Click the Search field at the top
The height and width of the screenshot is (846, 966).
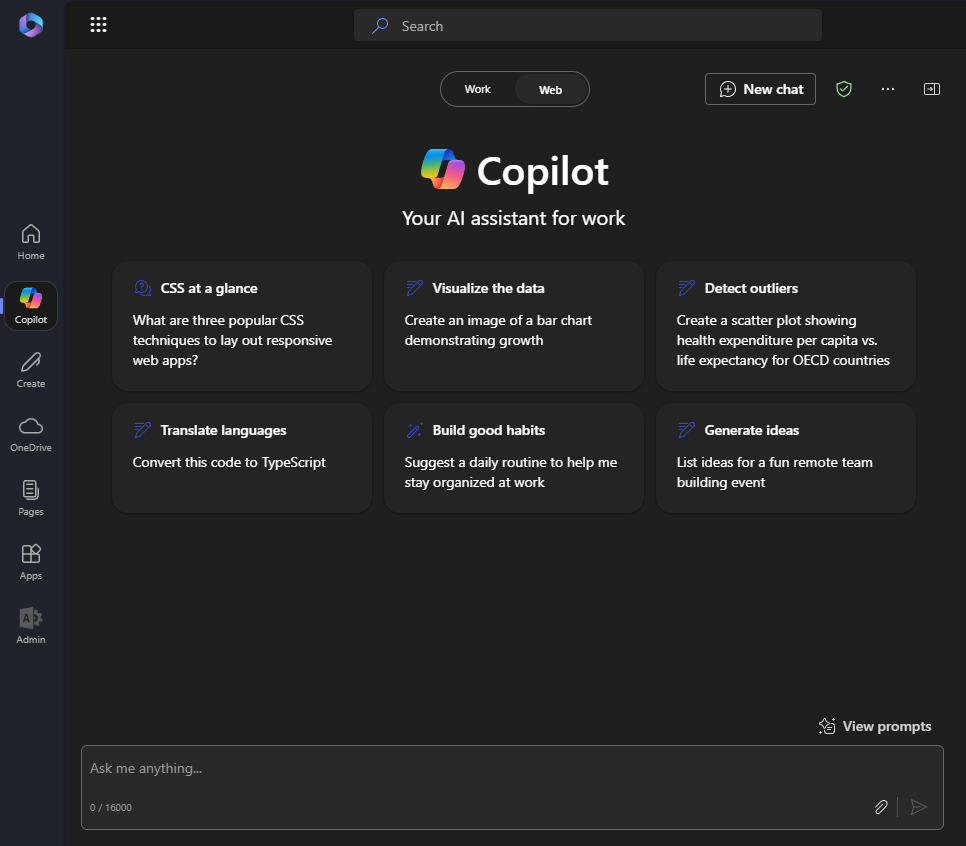588,25
